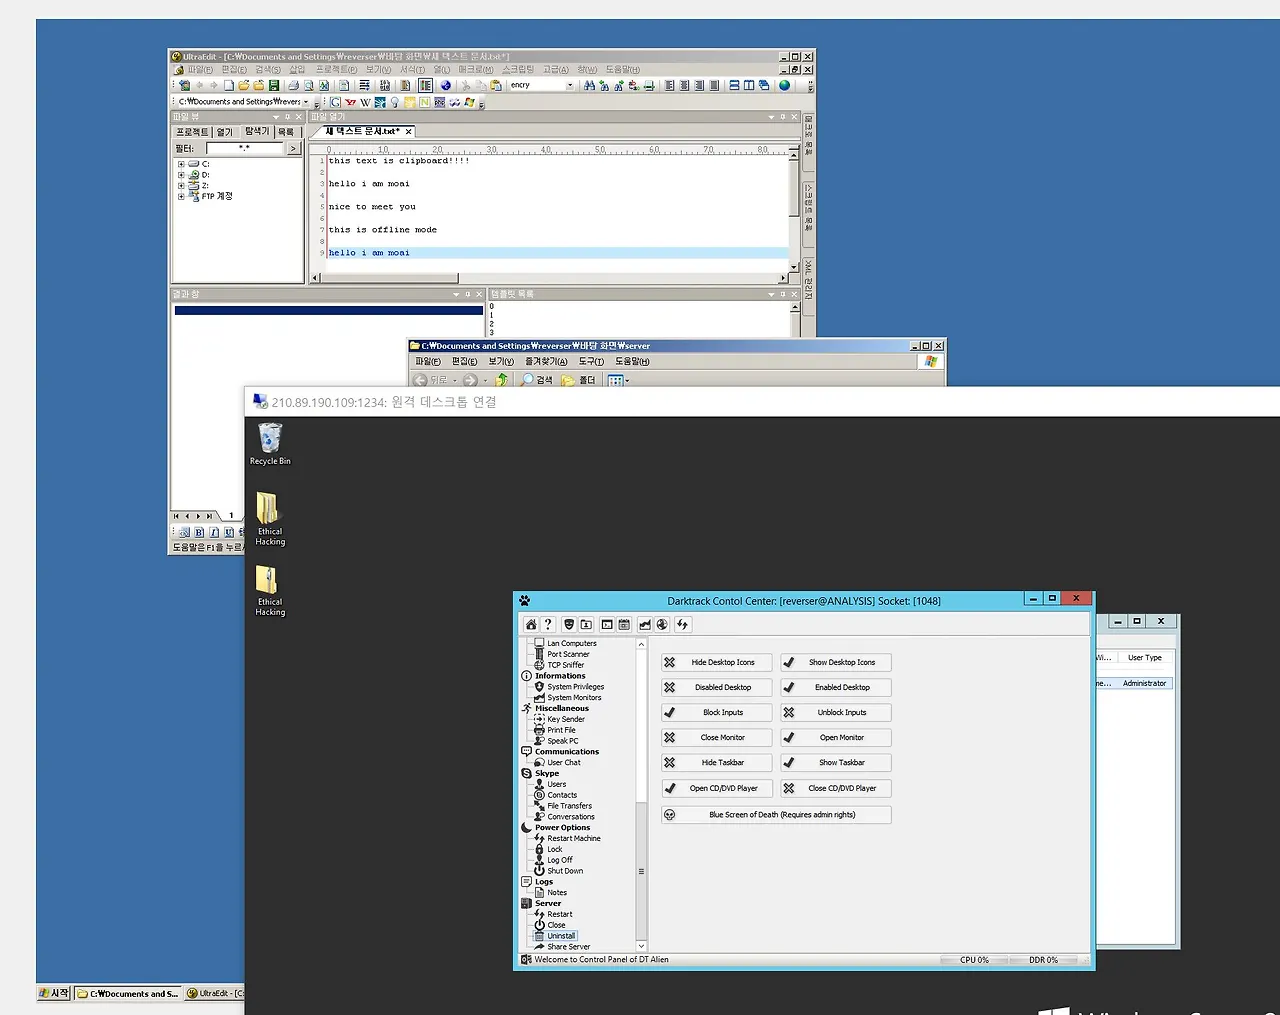Open the 'encry' find dropdown in UltraEdit toolbar
The width and height of the screenshot is (1280, 1015).
point(570,86)
